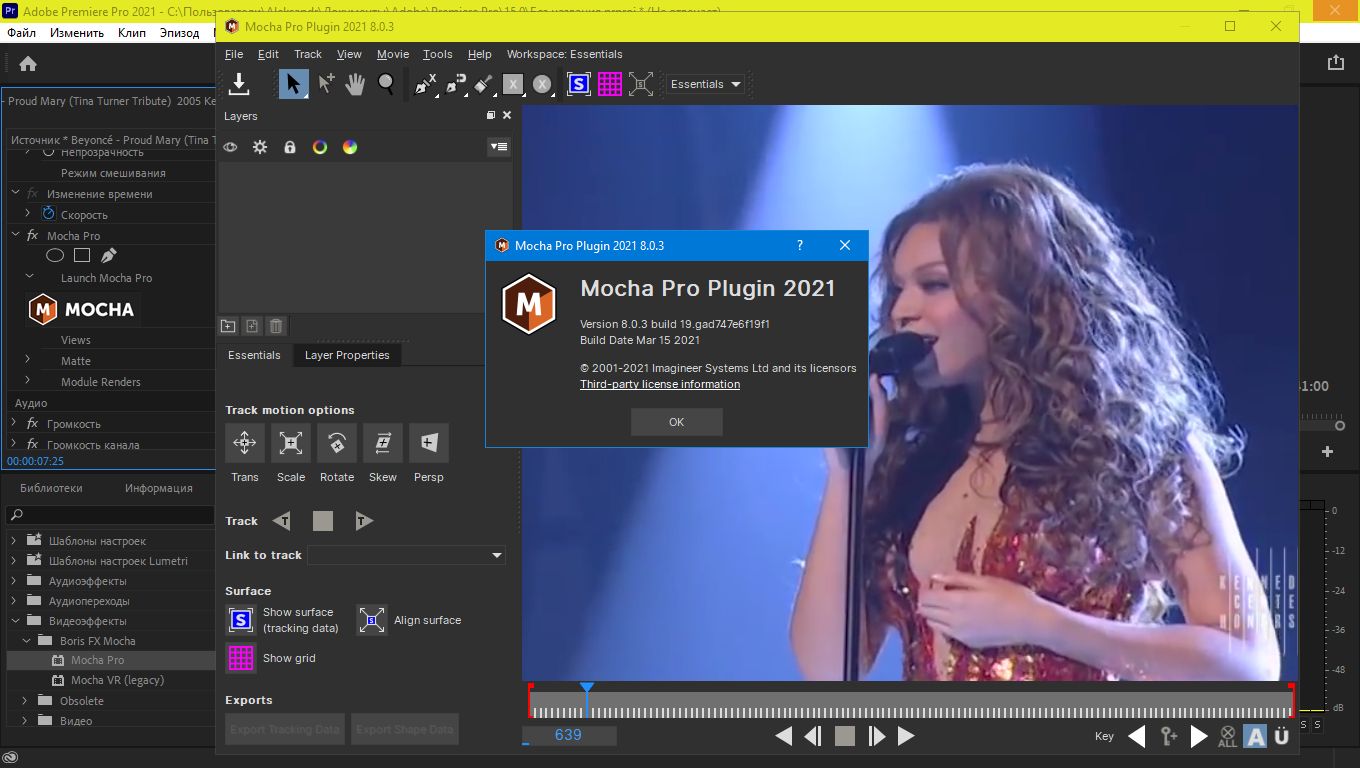
Task: Enable Scale track motion option
Action: point(291,443)
